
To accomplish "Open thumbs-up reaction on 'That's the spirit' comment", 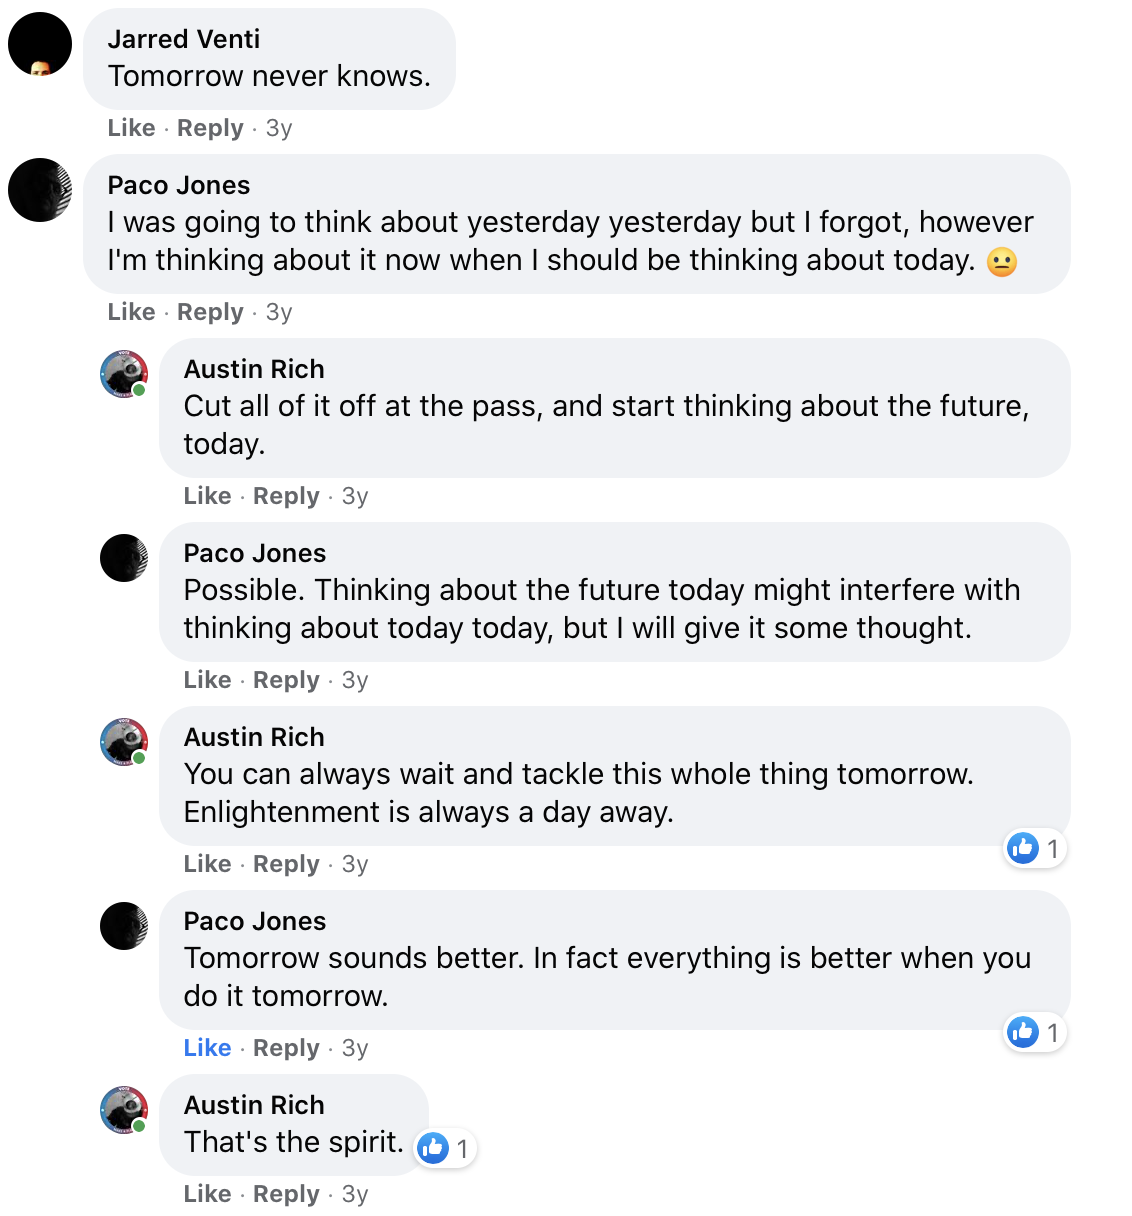I will pos(444,1149).
